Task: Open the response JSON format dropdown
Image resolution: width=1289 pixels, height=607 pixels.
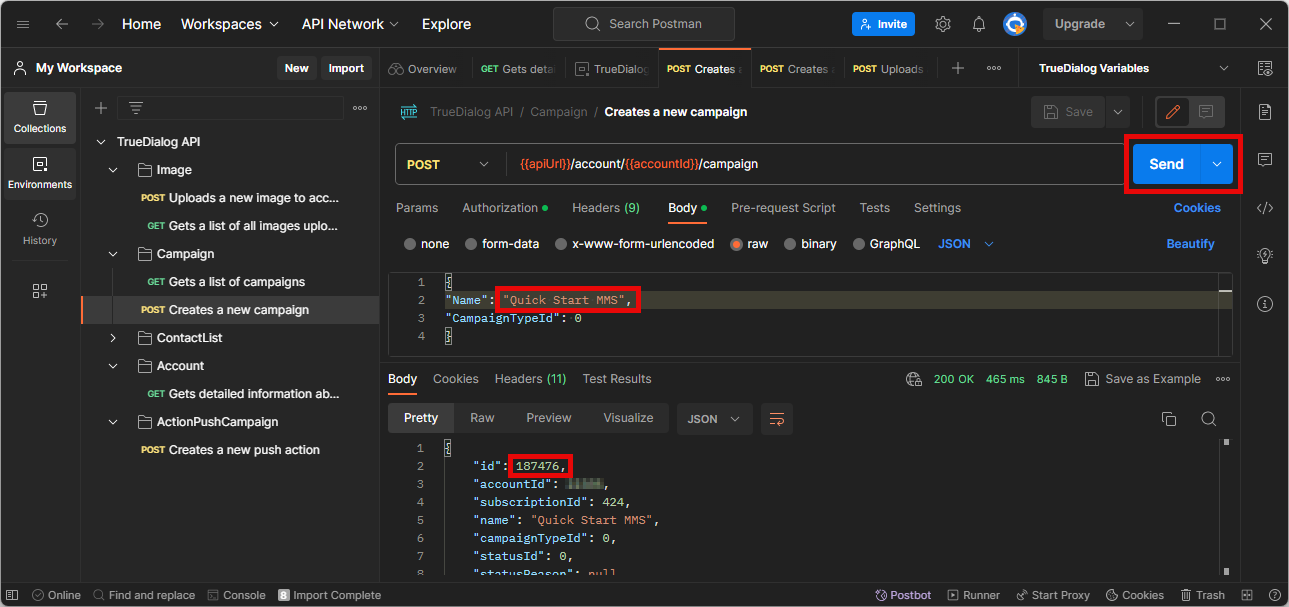Action: [714, 419]
